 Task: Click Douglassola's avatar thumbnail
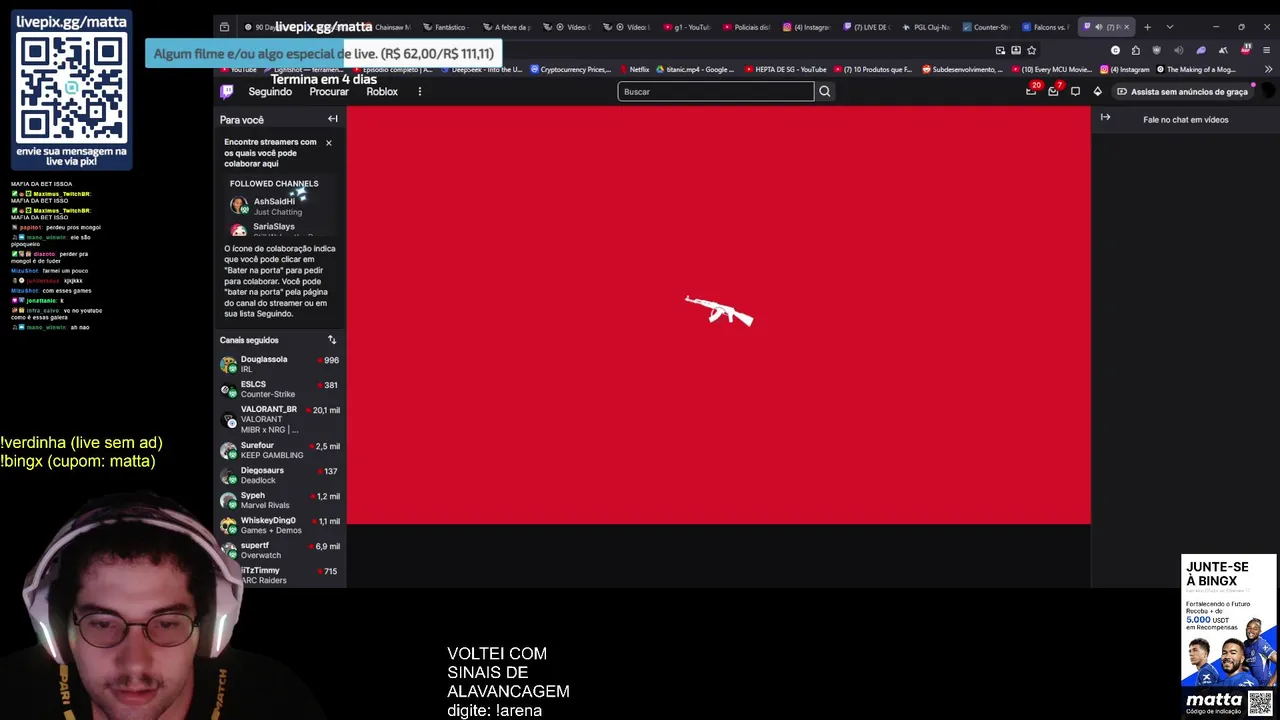[x=229, y=364]
